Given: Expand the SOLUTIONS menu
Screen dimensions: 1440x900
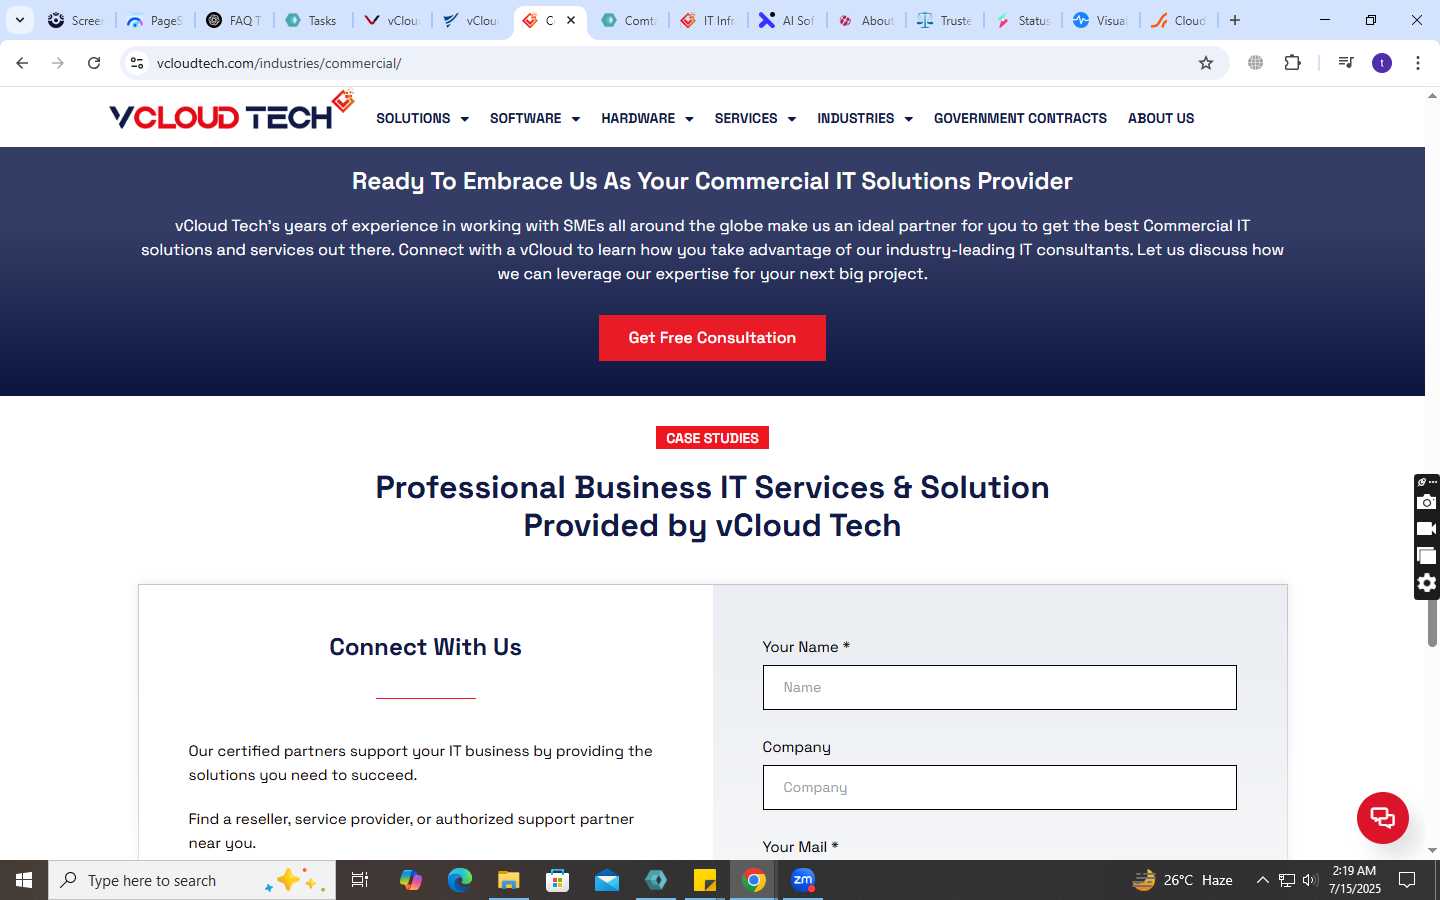Looking at the screenshot, I should pyautogui.click(x=422, y=118).
